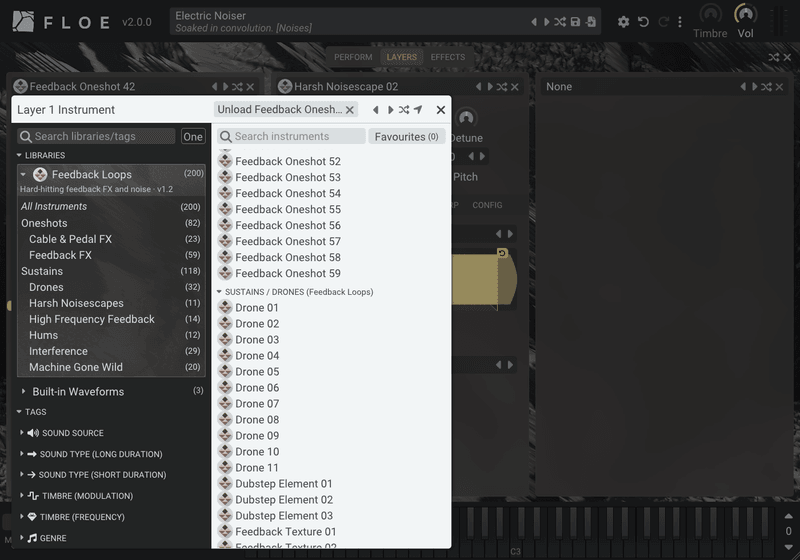This screenshot has height=560, width=800.
Task: Select All Instruments folder
Action: 111,207
